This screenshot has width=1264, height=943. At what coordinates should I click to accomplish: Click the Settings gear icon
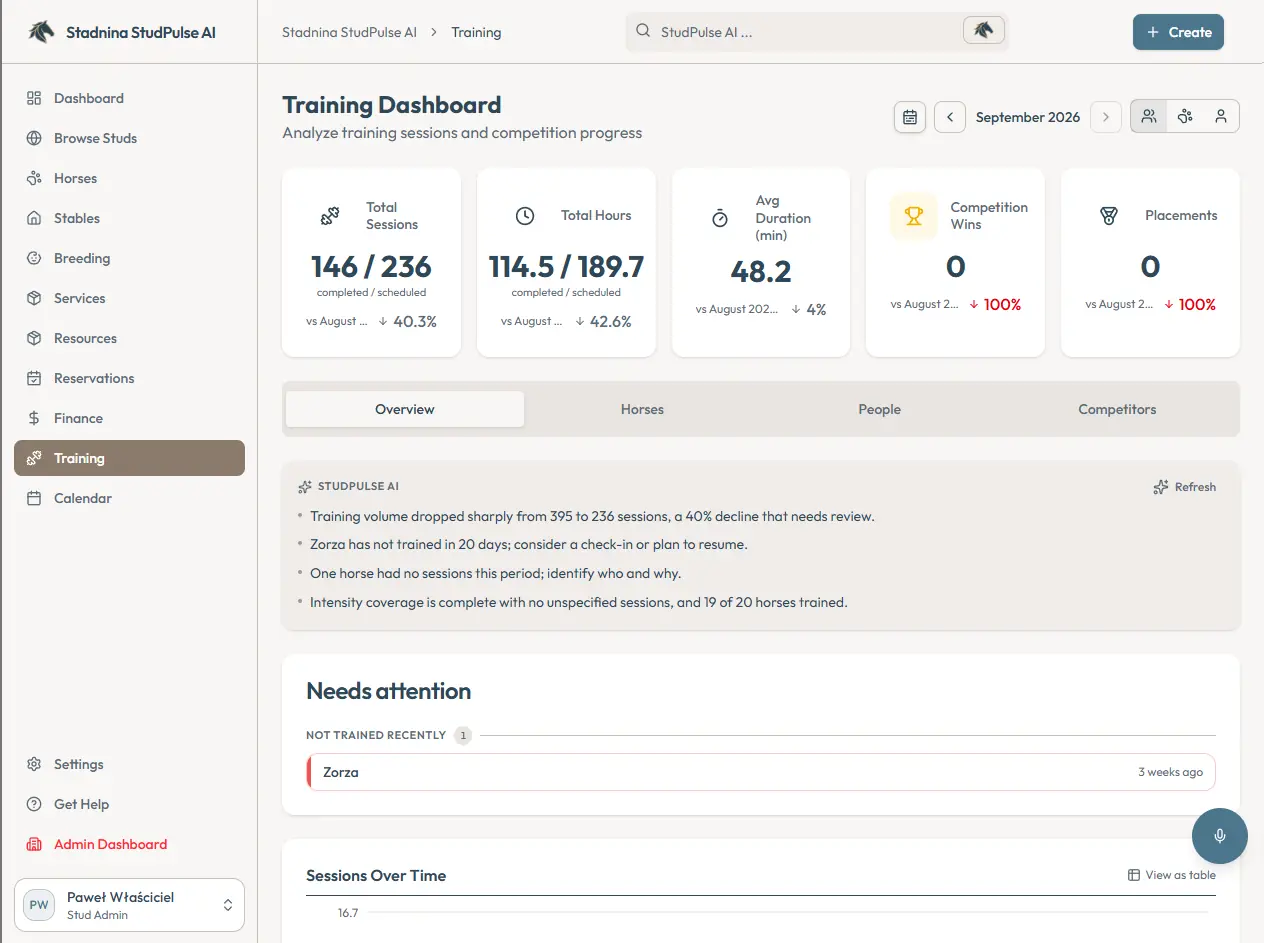click(34, 764)
